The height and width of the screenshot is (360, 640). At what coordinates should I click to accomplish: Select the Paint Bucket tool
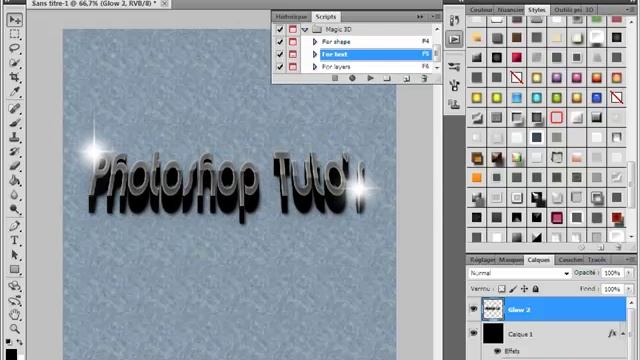(x=15, y=180)
